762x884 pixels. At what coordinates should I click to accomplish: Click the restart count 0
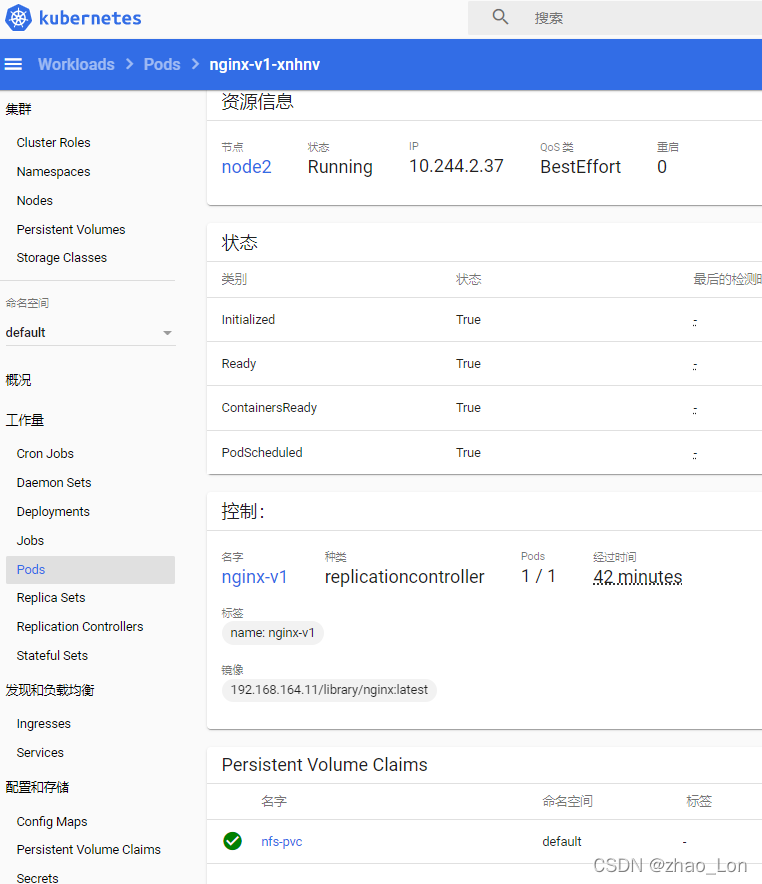pyautogui.click(x=662, y=167)
